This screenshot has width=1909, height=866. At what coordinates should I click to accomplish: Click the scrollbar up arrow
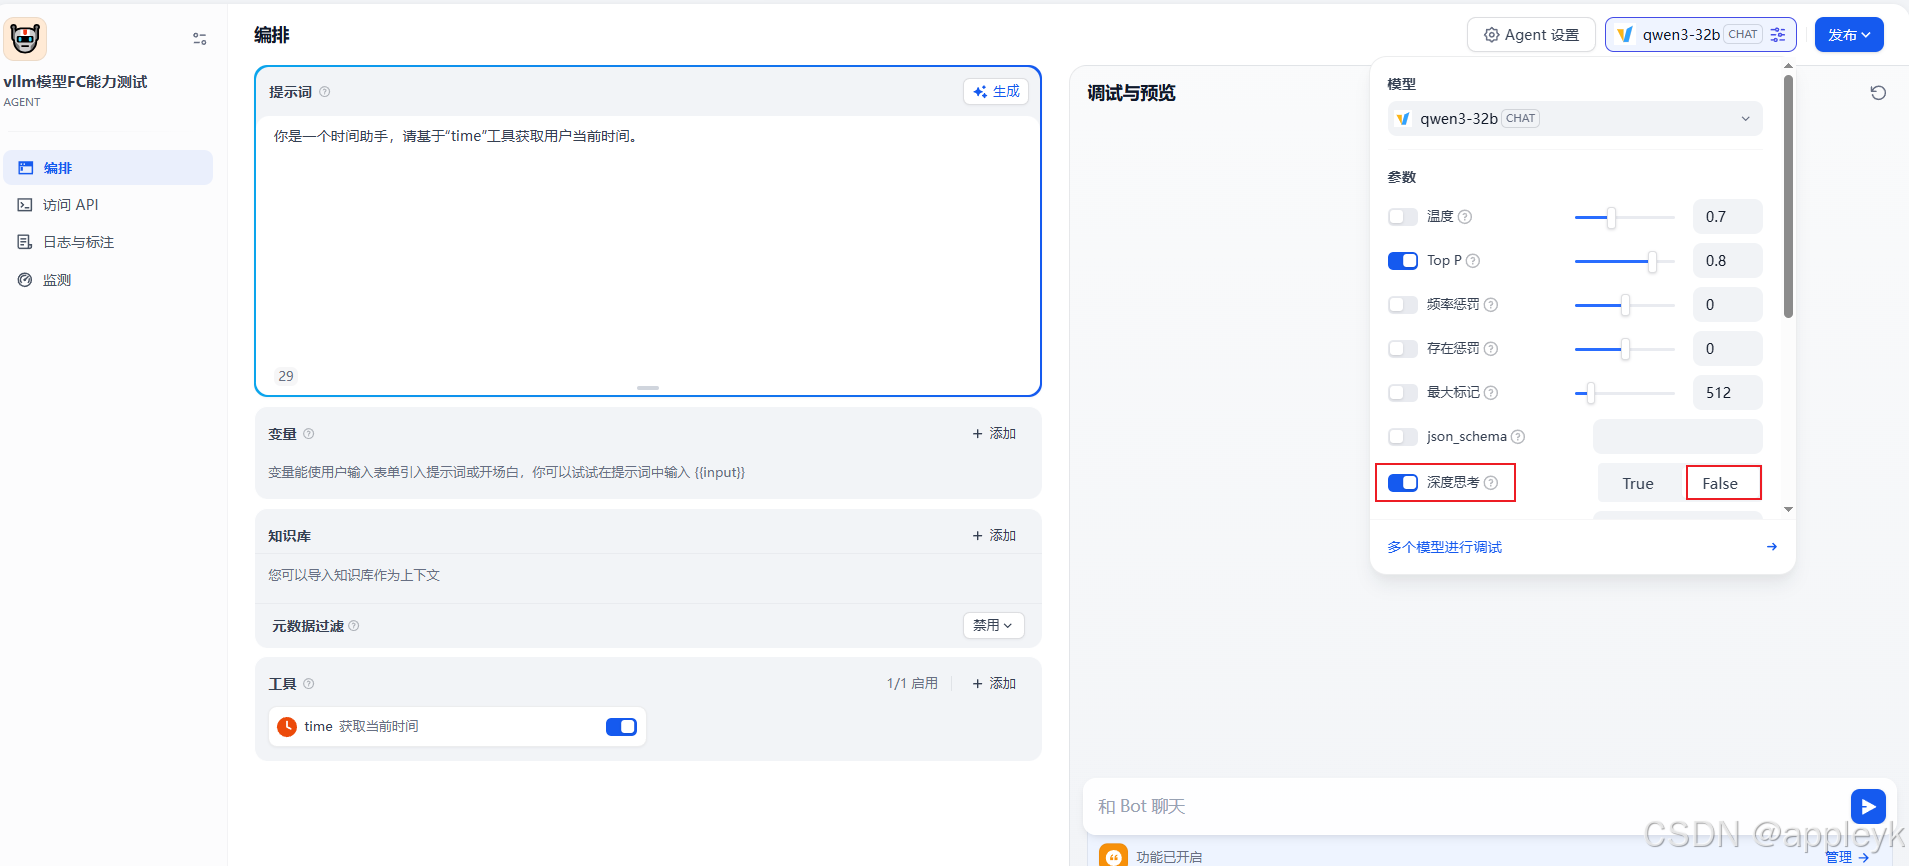[1788, 67]
